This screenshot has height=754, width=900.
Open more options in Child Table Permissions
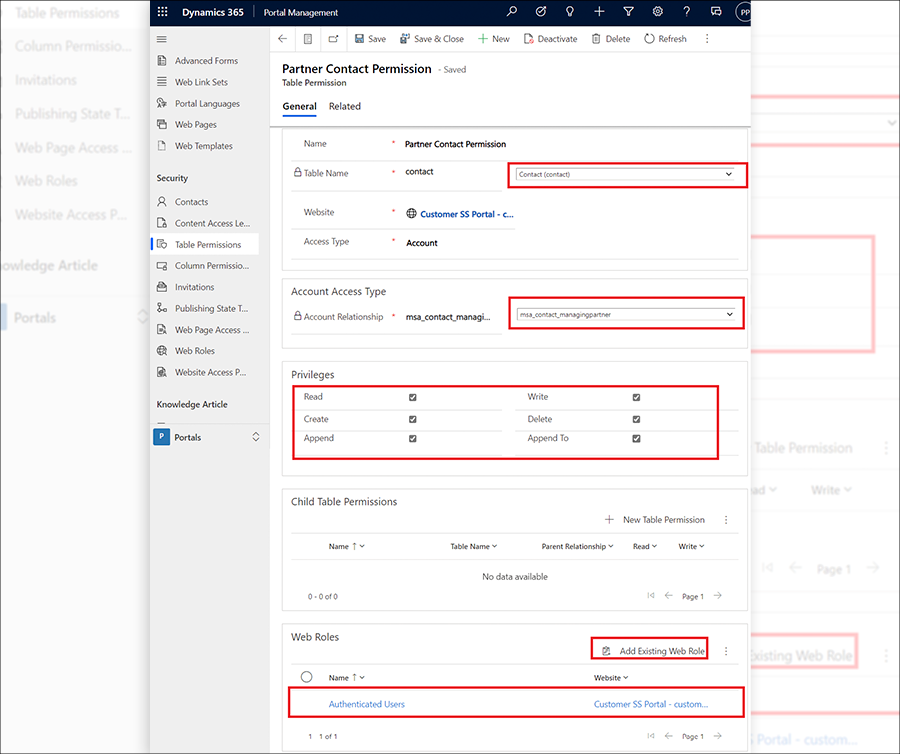click(726, 520)
